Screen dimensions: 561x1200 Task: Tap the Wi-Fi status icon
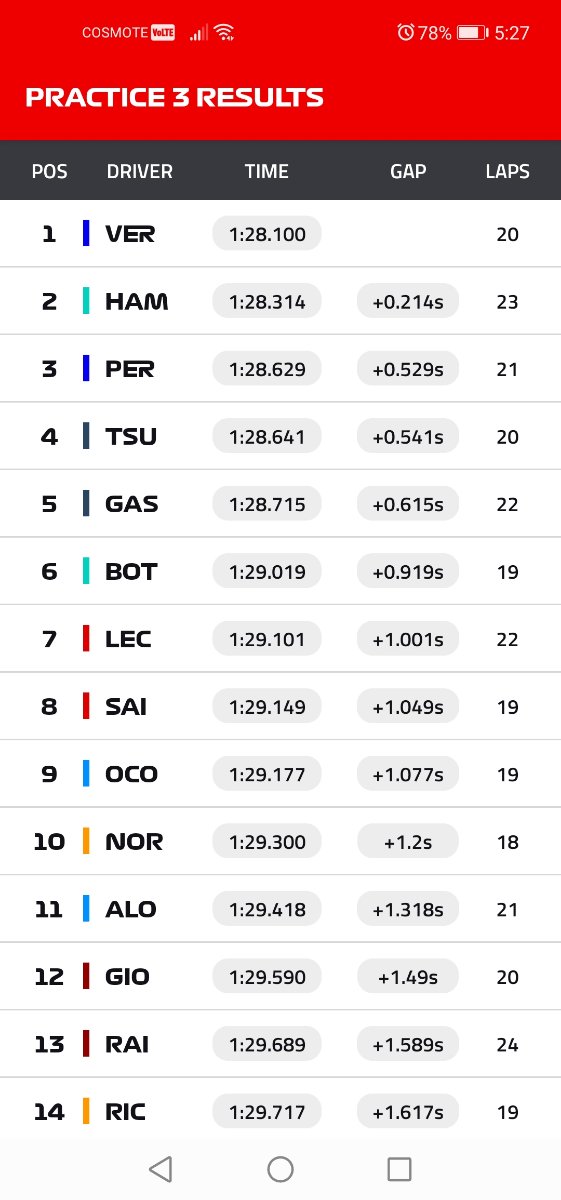coord(224,33)
